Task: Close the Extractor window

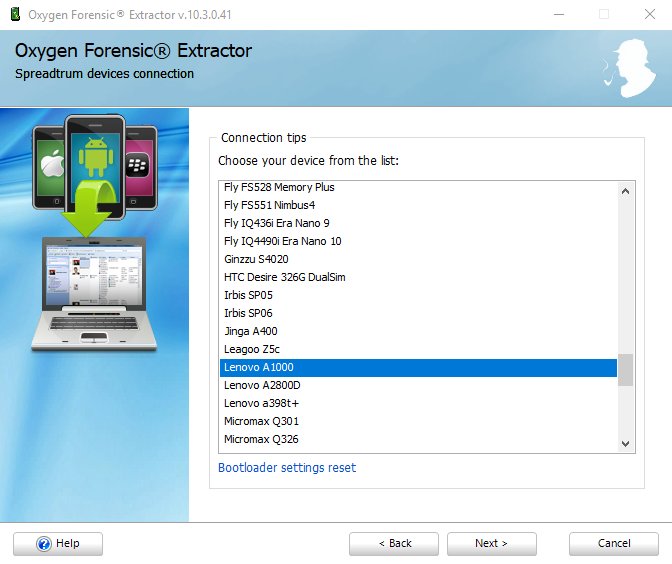Action: 650,14
